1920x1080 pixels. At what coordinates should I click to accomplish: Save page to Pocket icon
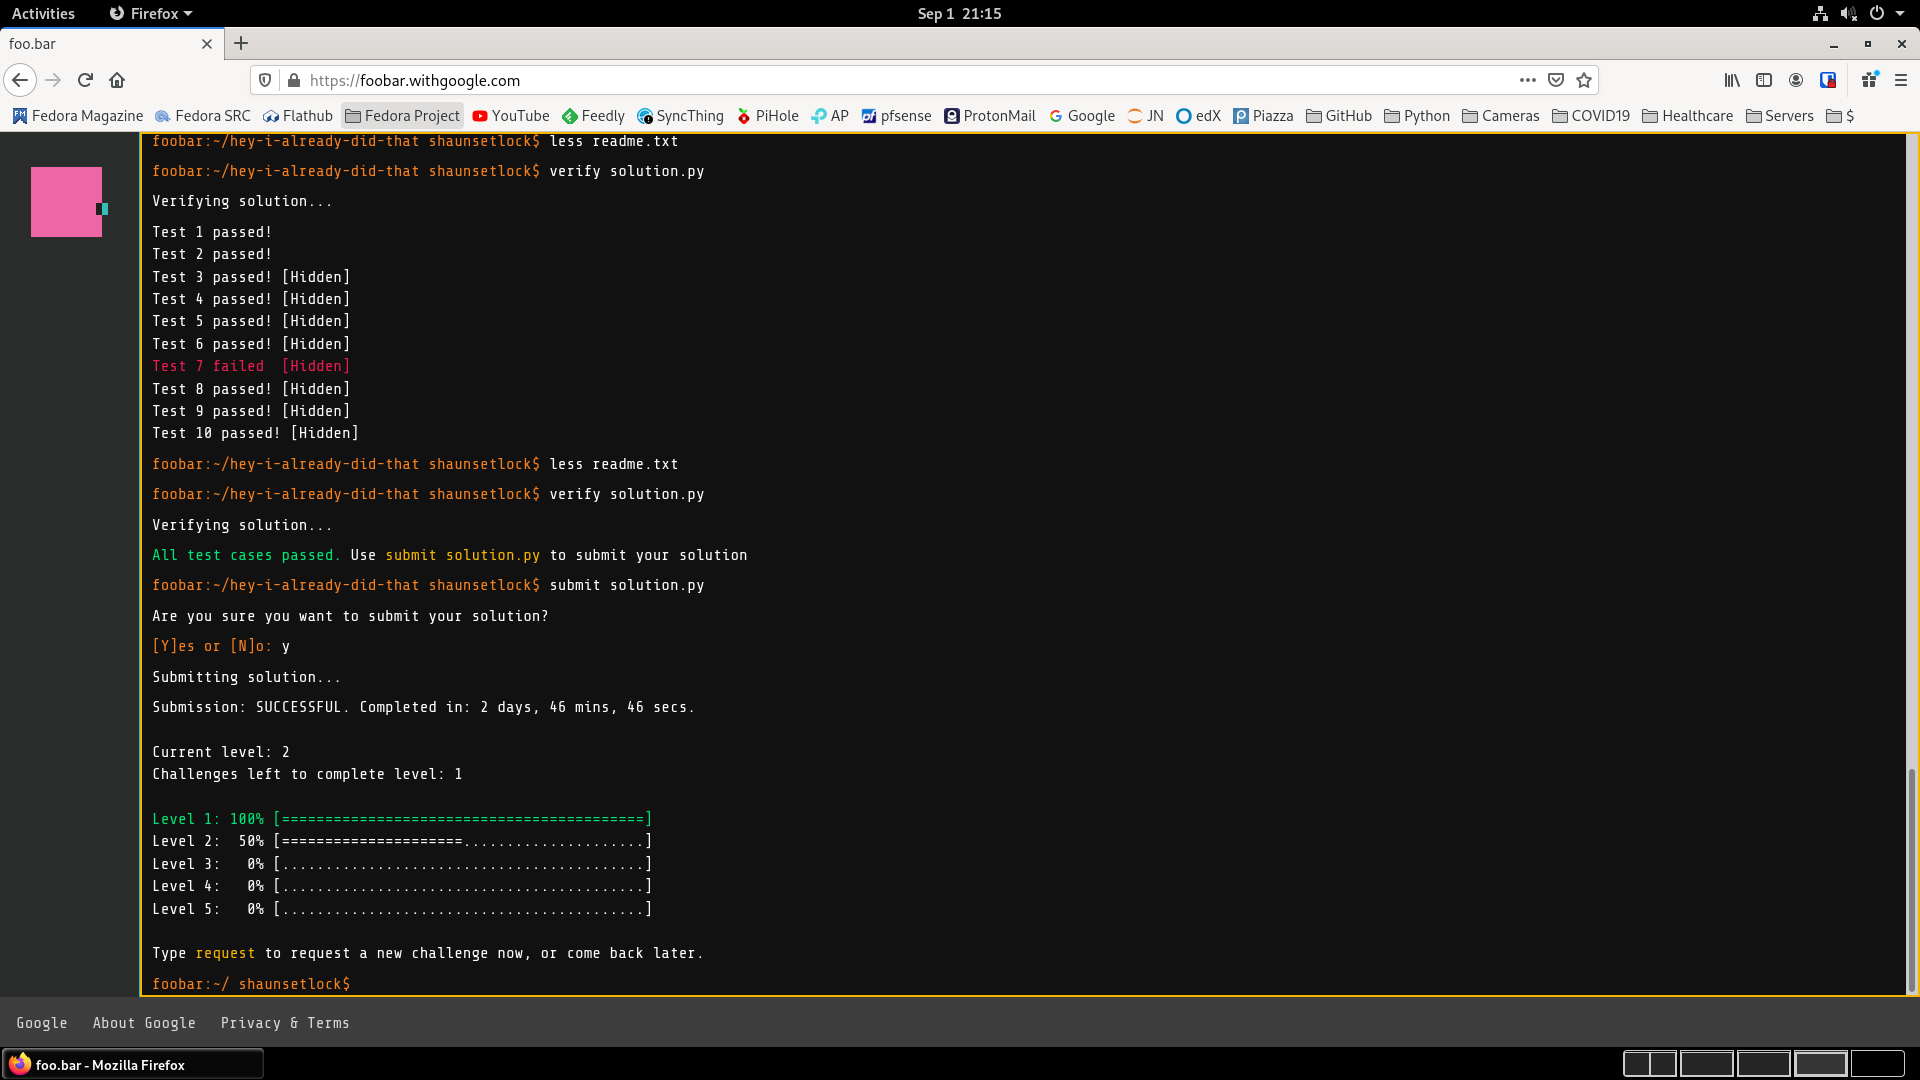(x=1556, y=80)
